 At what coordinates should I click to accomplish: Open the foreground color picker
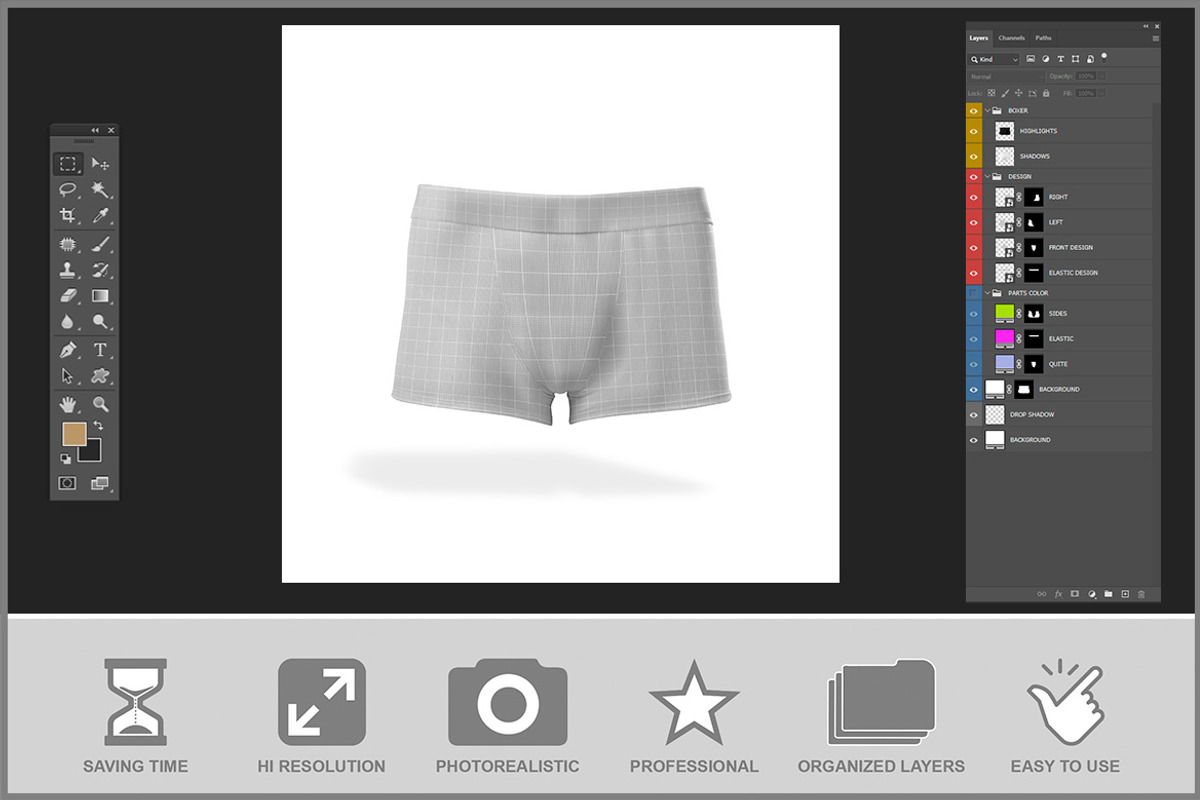(74, 434)
